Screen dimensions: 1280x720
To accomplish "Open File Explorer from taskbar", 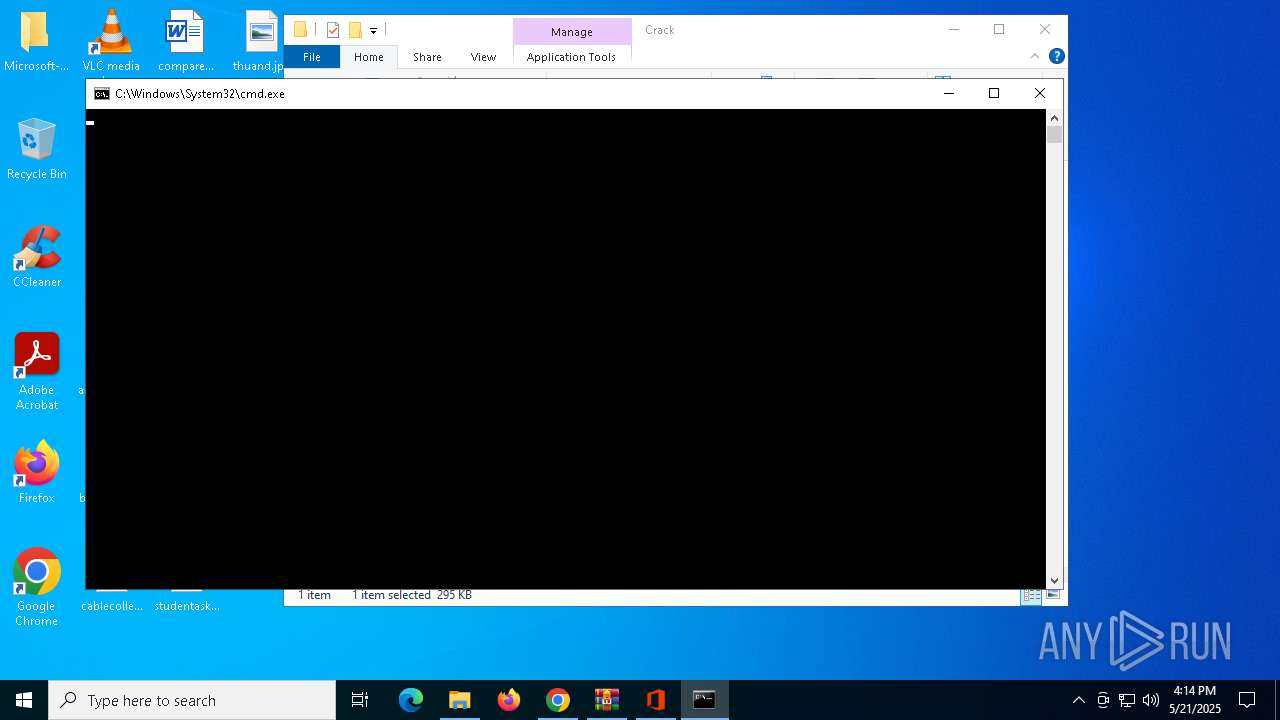I will click(460, 700).
